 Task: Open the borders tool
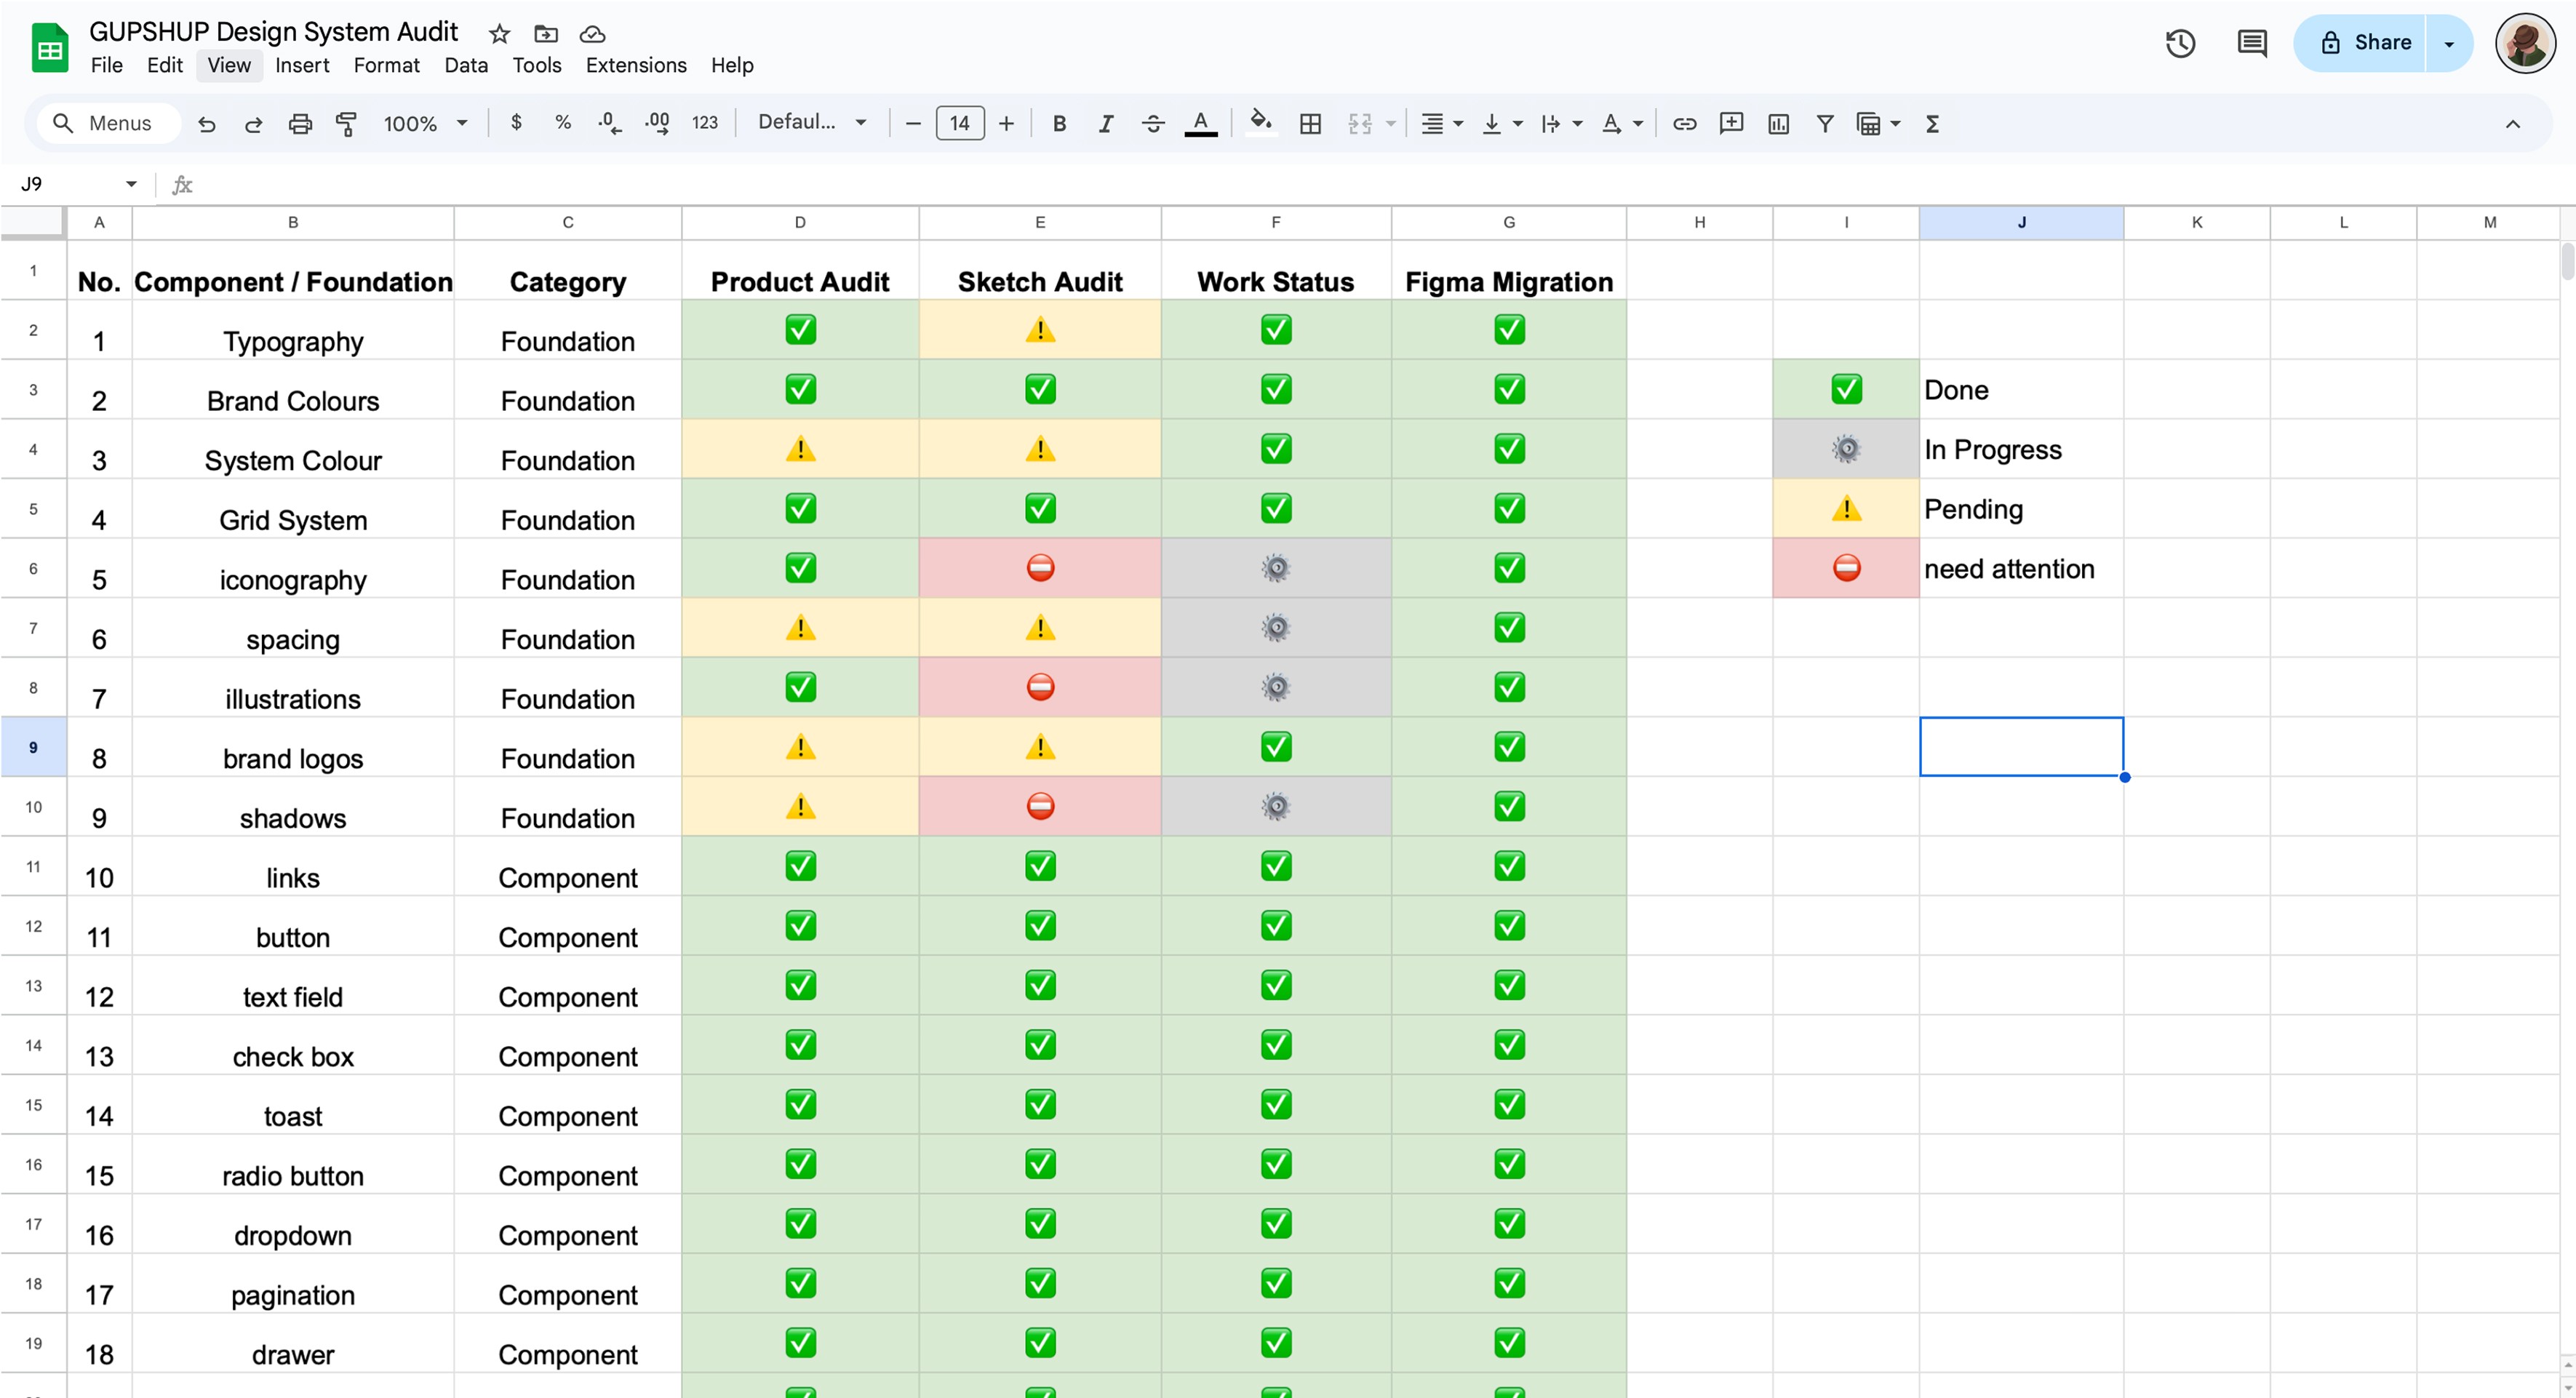(x=1310, y=124)
